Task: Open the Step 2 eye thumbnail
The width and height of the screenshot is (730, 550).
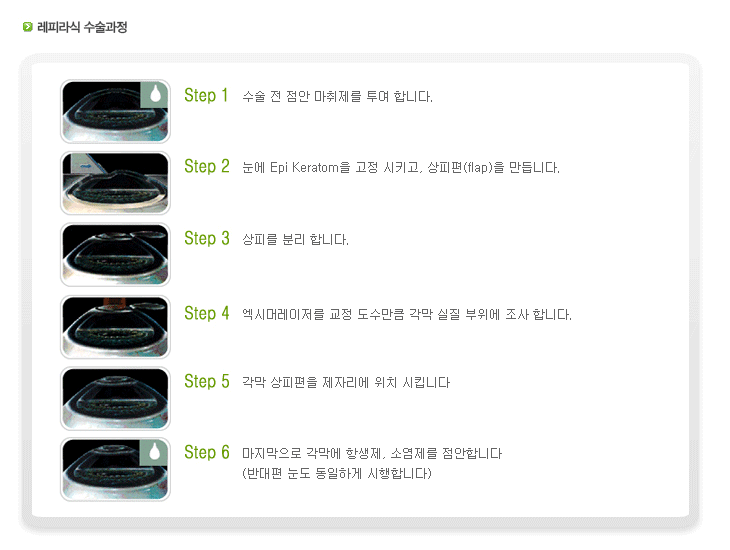Action: (x=115, y=183)
